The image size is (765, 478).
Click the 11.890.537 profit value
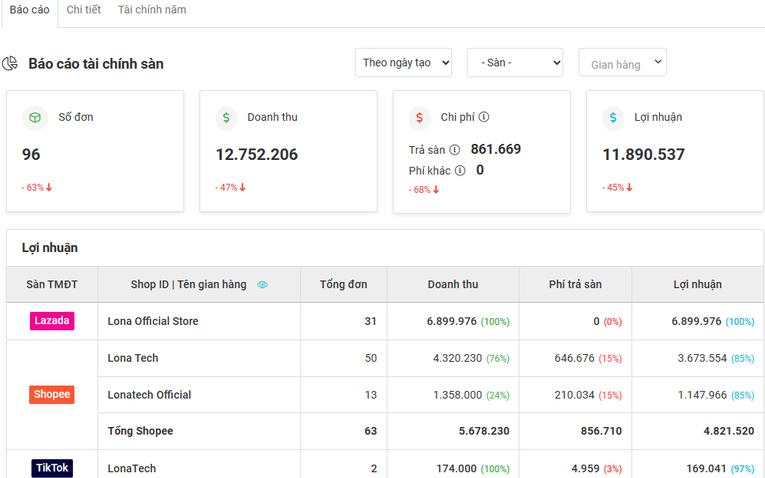click(644, 155)
